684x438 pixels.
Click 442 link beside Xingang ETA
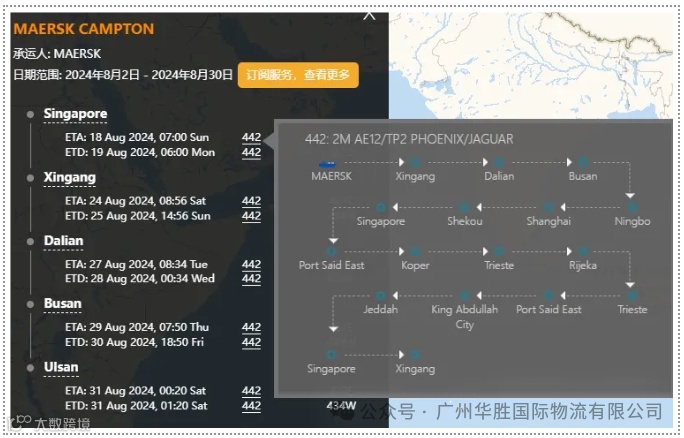click(x=252, y=201)
